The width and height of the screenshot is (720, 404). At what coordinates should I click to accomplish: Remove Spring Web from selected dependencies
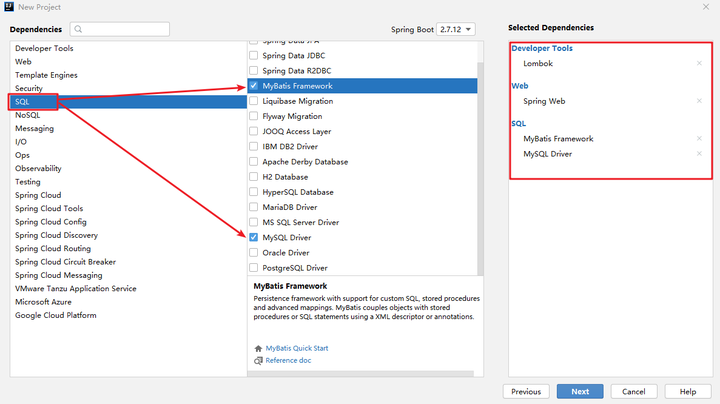pos(699,101)
